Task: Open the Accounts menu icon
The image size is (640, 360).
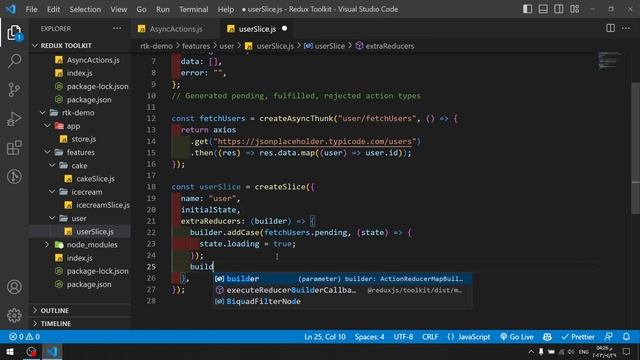Action: tap(14, 287)
